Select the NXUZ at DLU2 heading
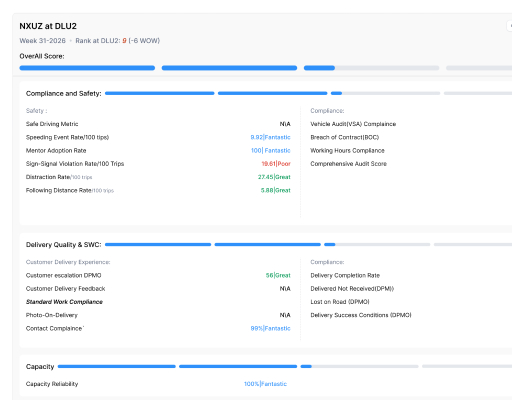 [48, 26]
